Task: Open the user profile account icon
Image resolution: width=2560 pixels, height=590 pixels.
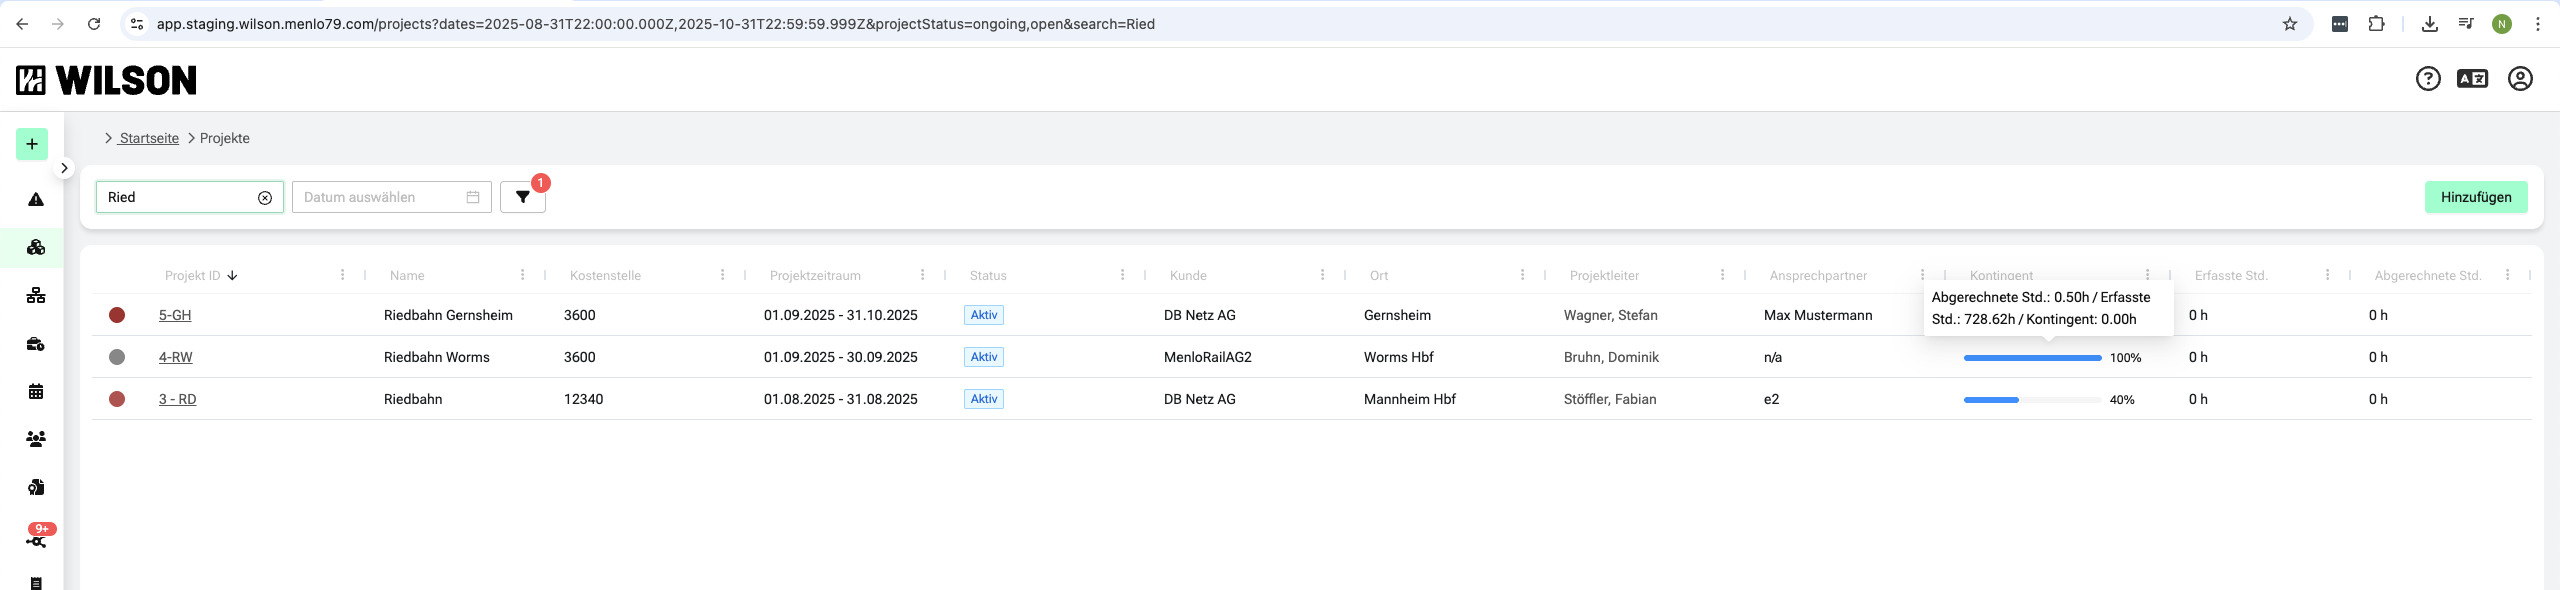Action: point(2520,79)
